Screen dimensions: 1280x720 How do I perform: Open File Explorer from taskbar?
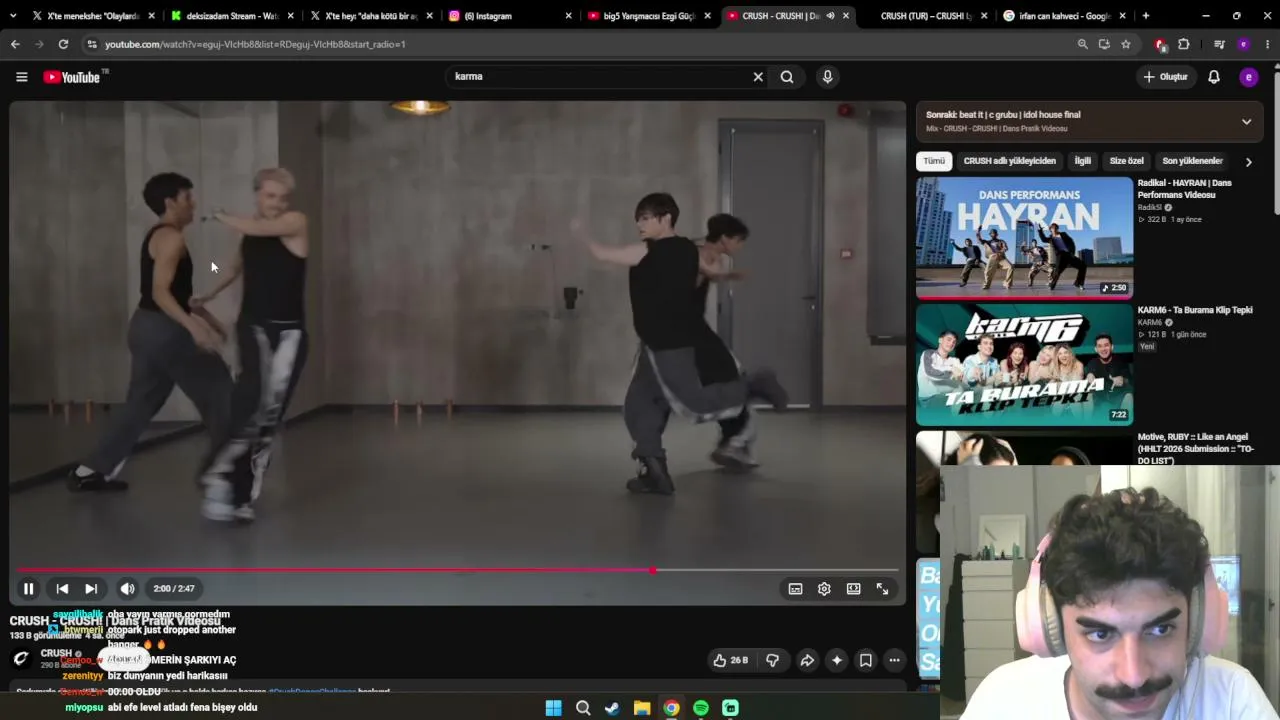pyautogui.click(x=642, y=708)
